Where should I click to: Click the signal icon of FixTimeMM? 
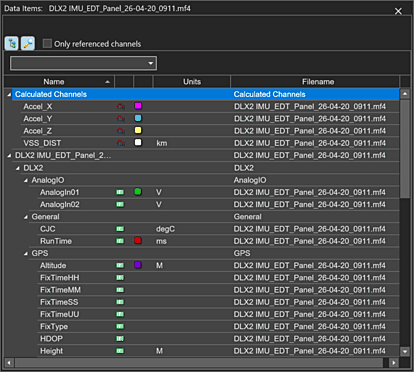(120, 290)
